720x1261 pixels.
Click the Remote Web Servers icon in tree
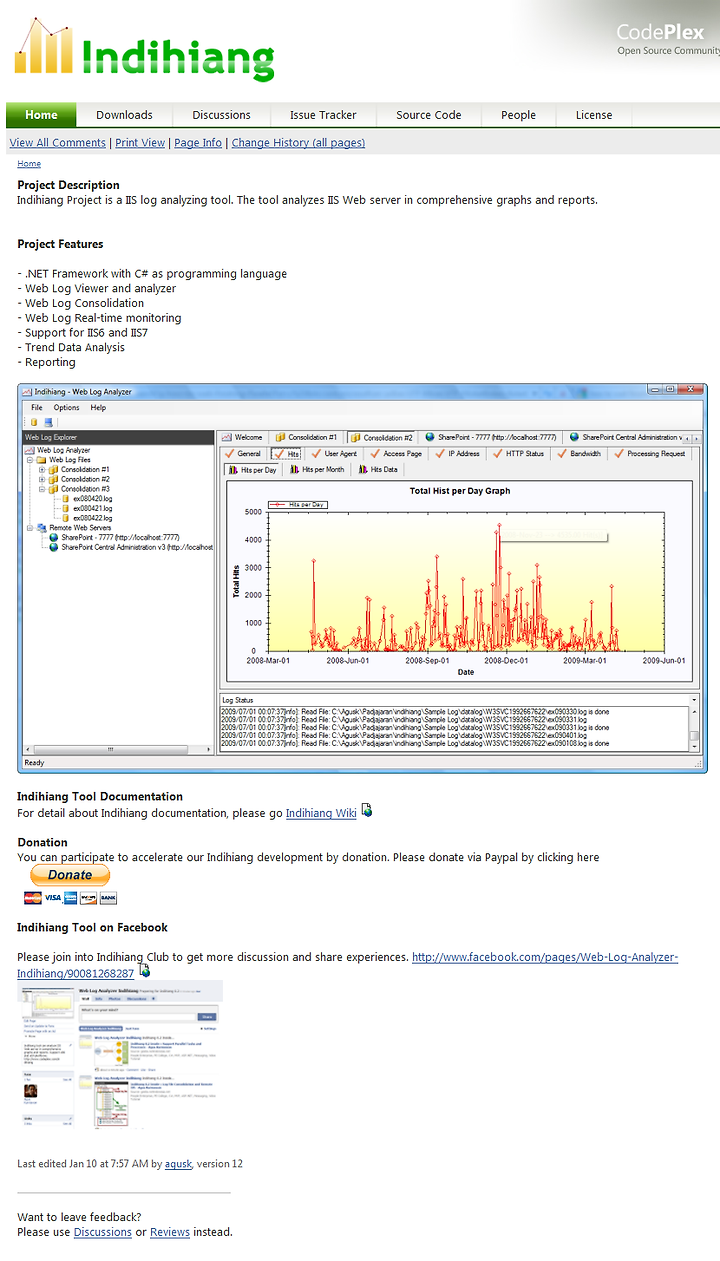pos(42,528)
